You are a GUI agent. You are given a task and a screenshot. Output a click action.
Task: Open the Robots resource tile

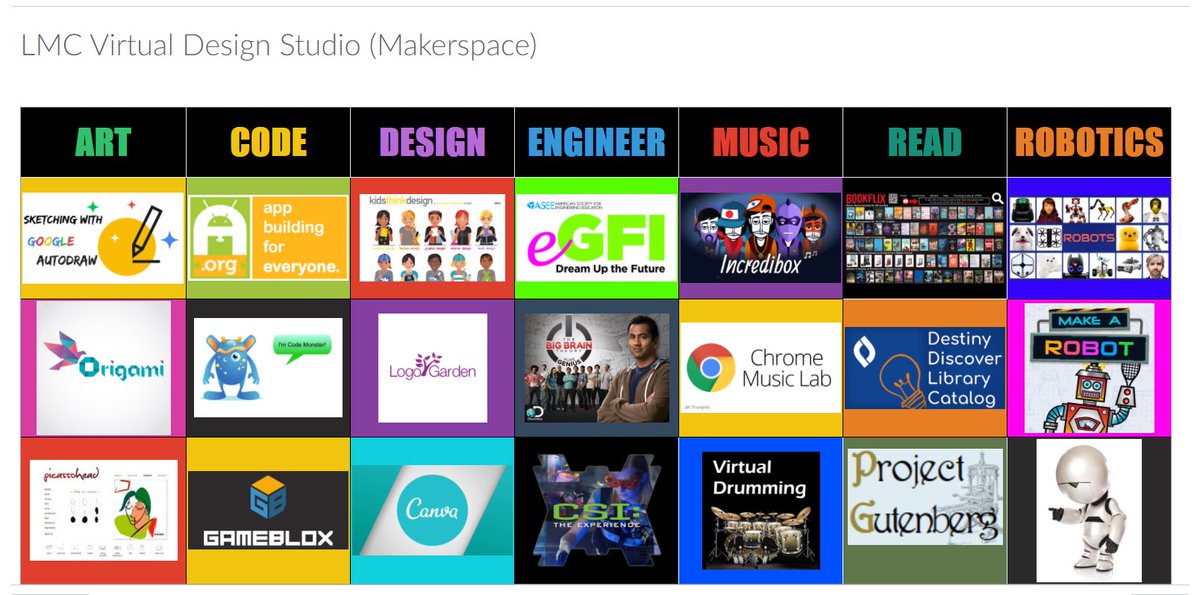point(1088,235)
